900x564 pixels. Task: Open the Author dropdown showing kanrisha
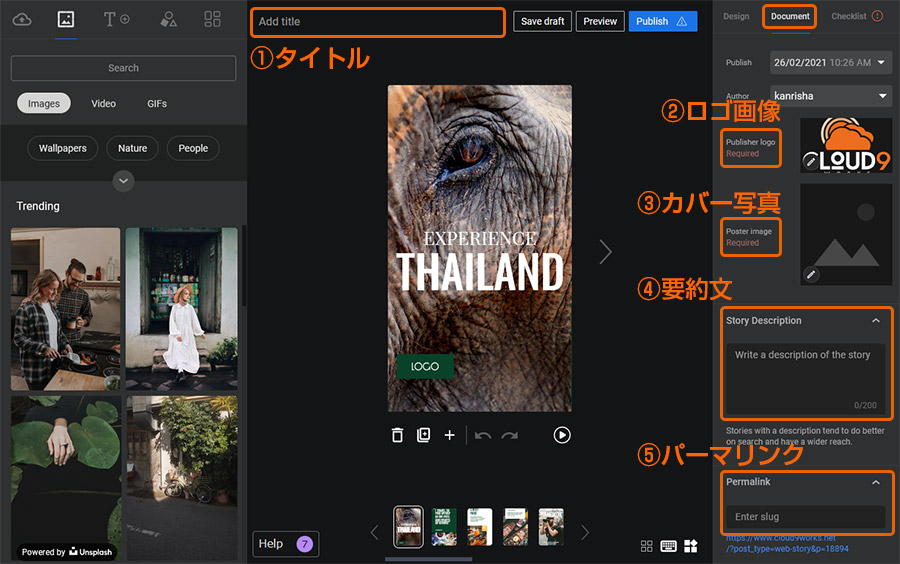point(831,96)
